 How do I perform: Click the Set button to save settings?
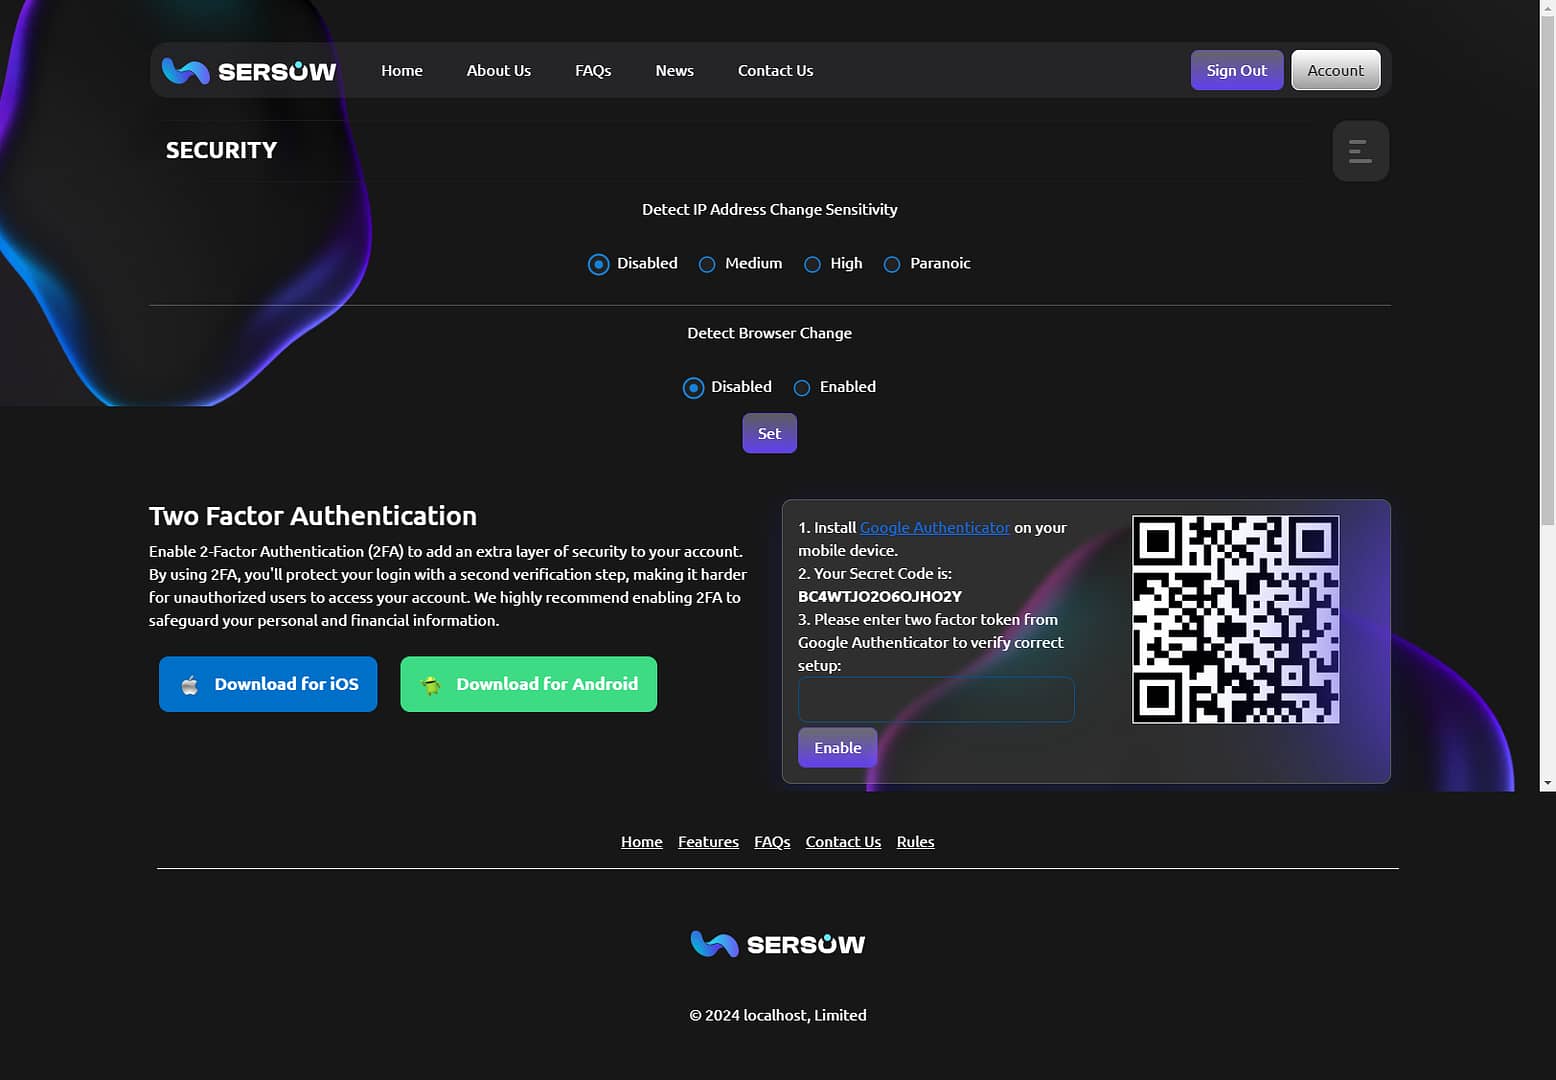769,433
